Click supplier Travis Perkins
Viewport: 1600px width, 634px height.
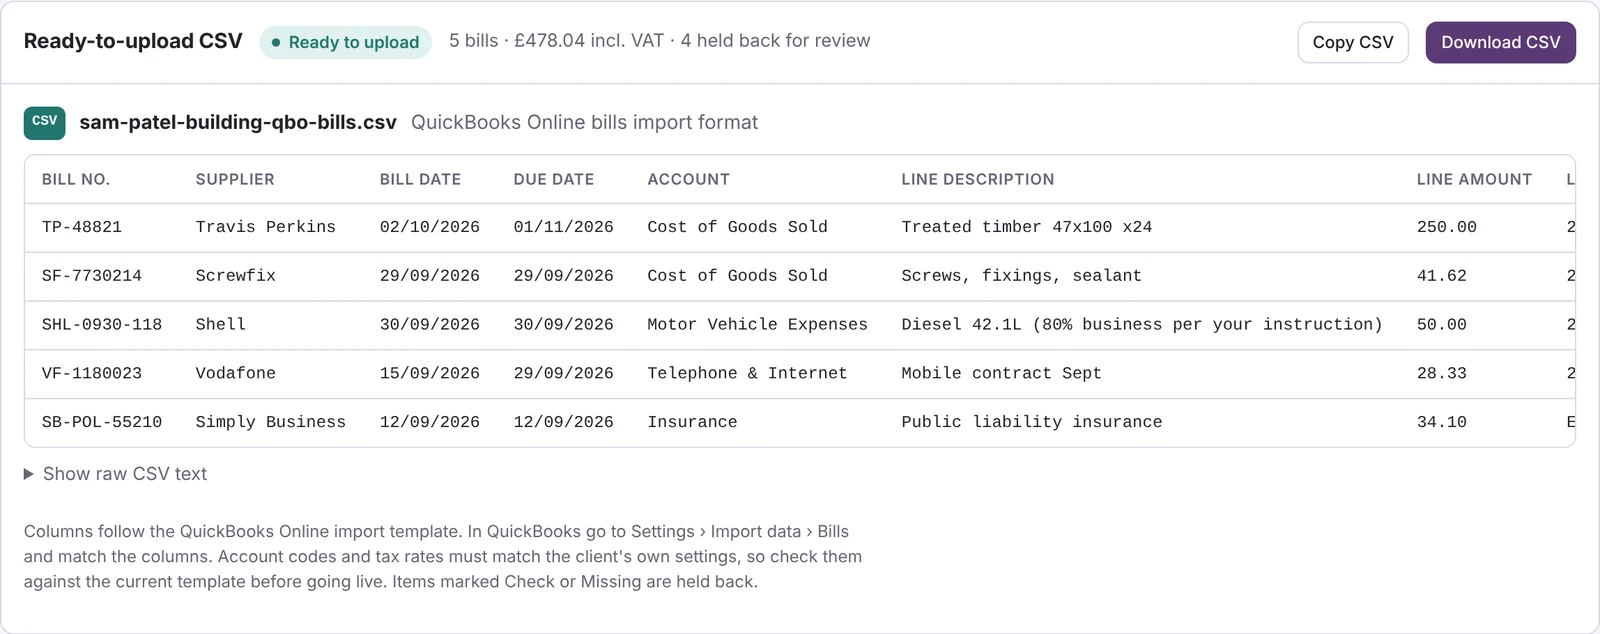[266, 227]
